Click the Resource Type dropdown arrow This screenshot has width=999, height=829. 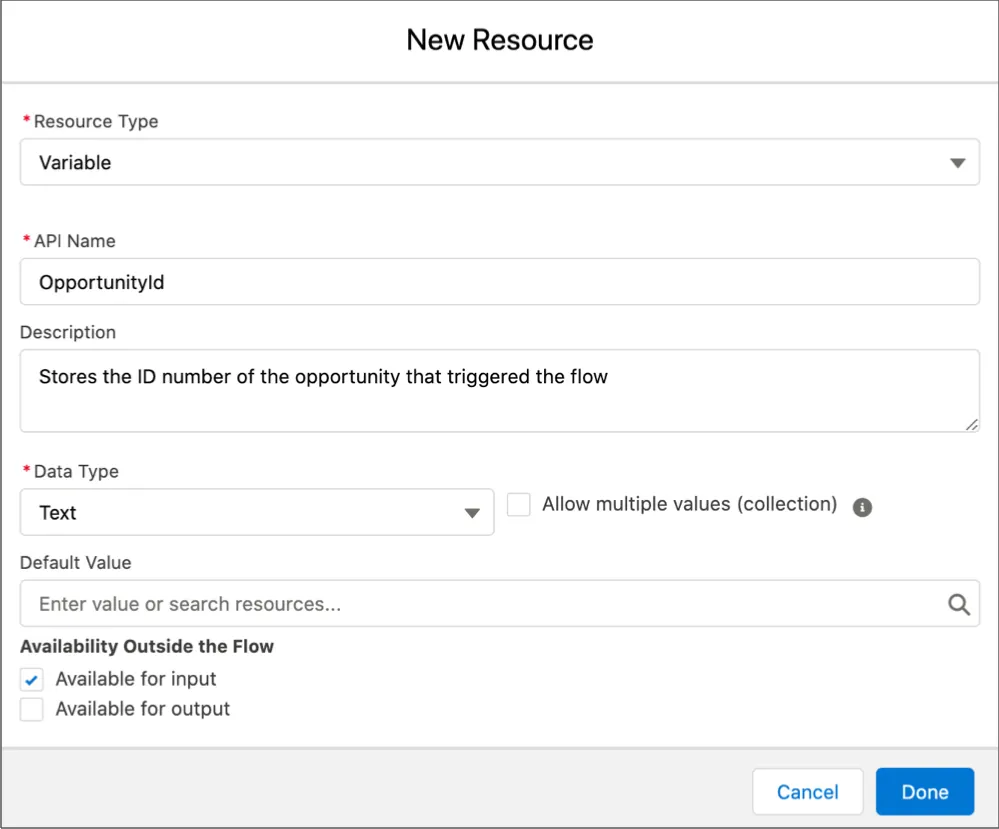click(957, 163)
